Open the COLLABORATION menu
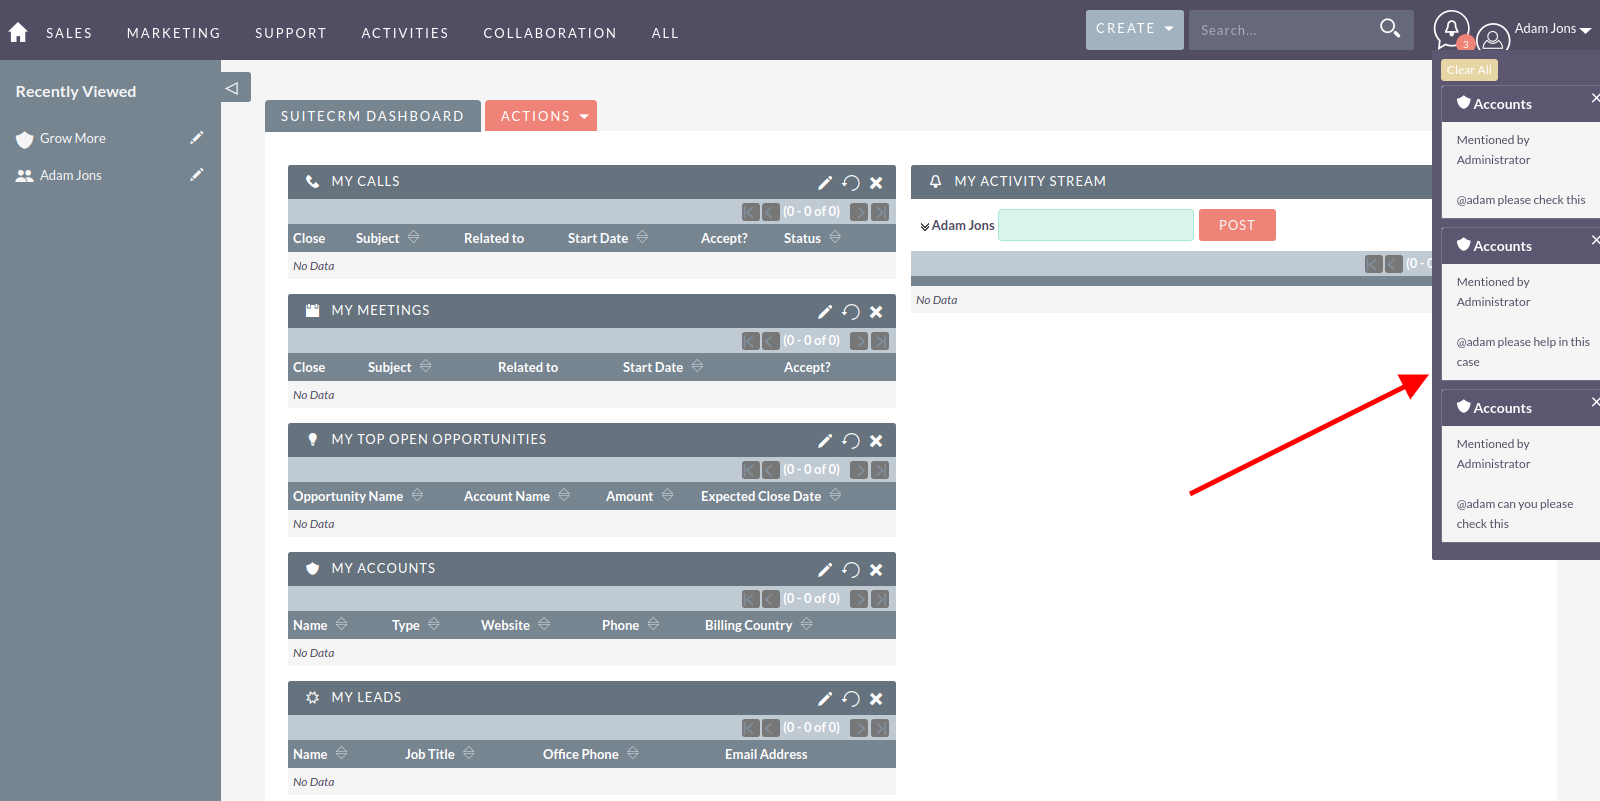Viewport: 1600px width, 801px height. click(550, 33)
